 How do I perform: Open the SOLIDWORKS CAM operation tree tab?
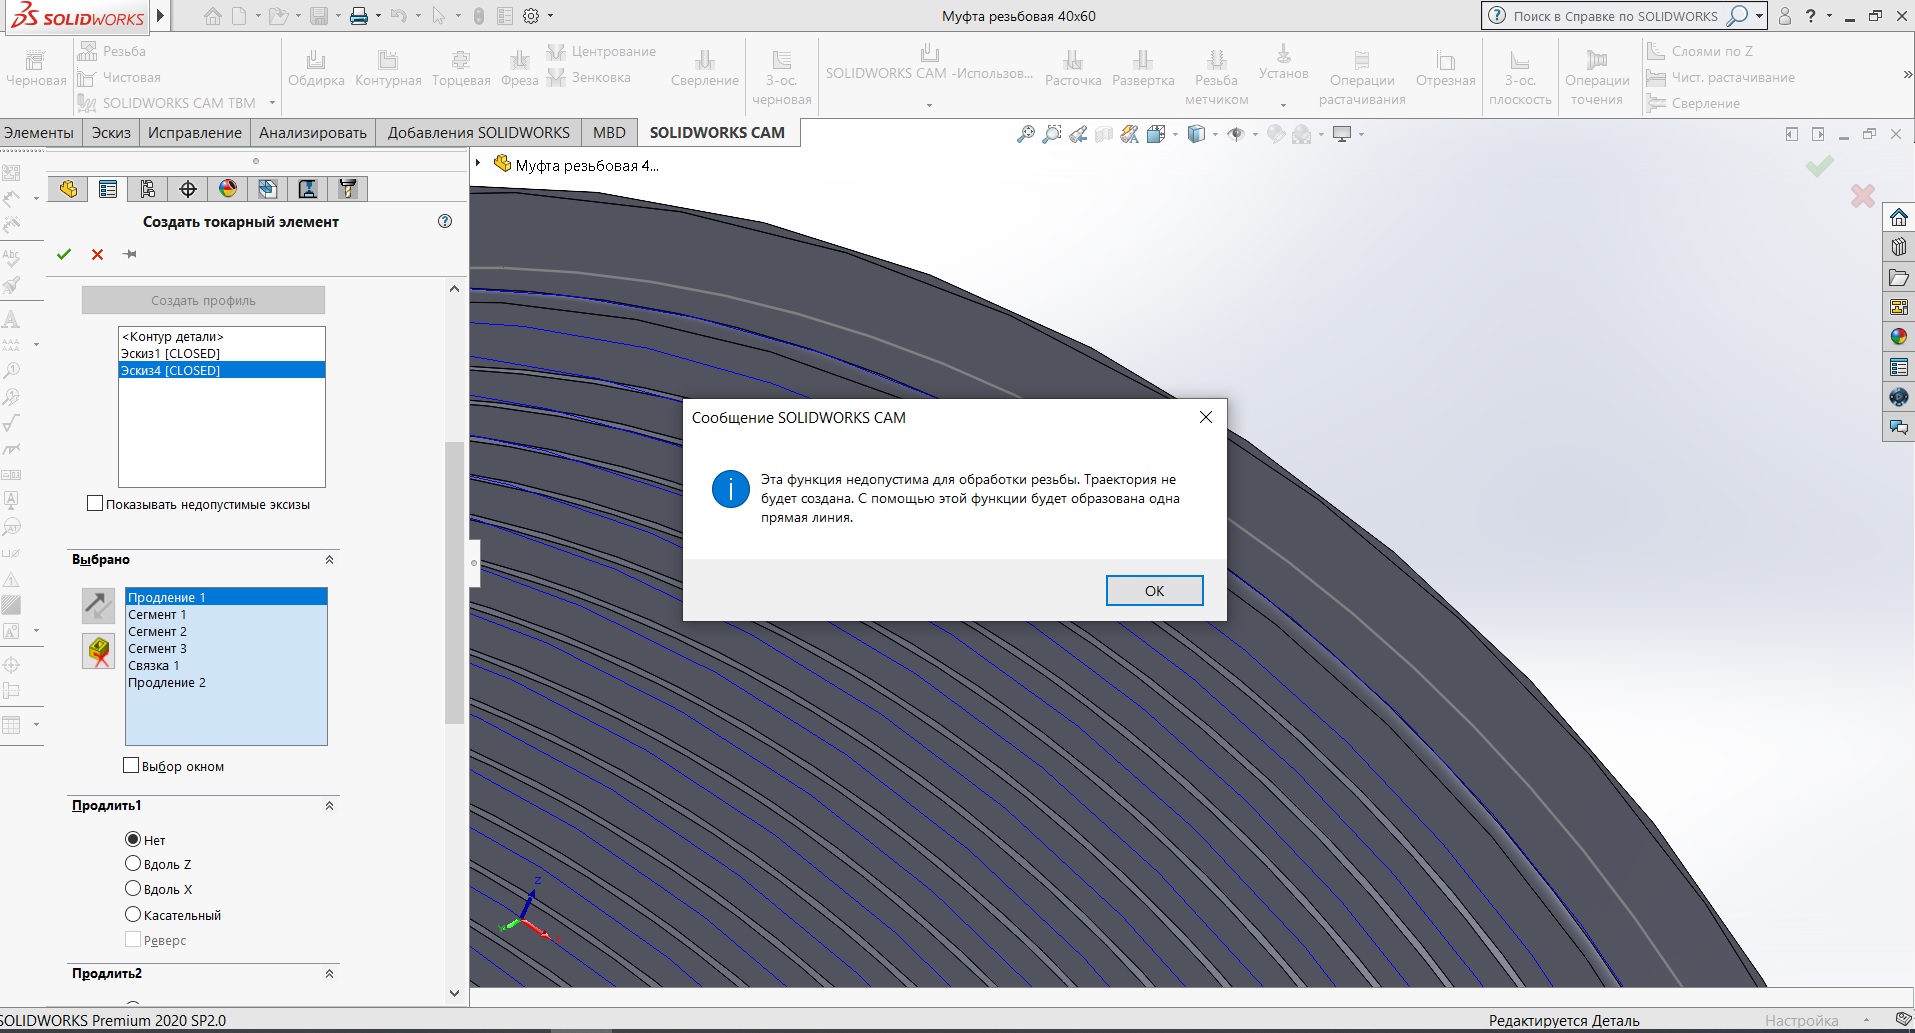coord(308,189)
